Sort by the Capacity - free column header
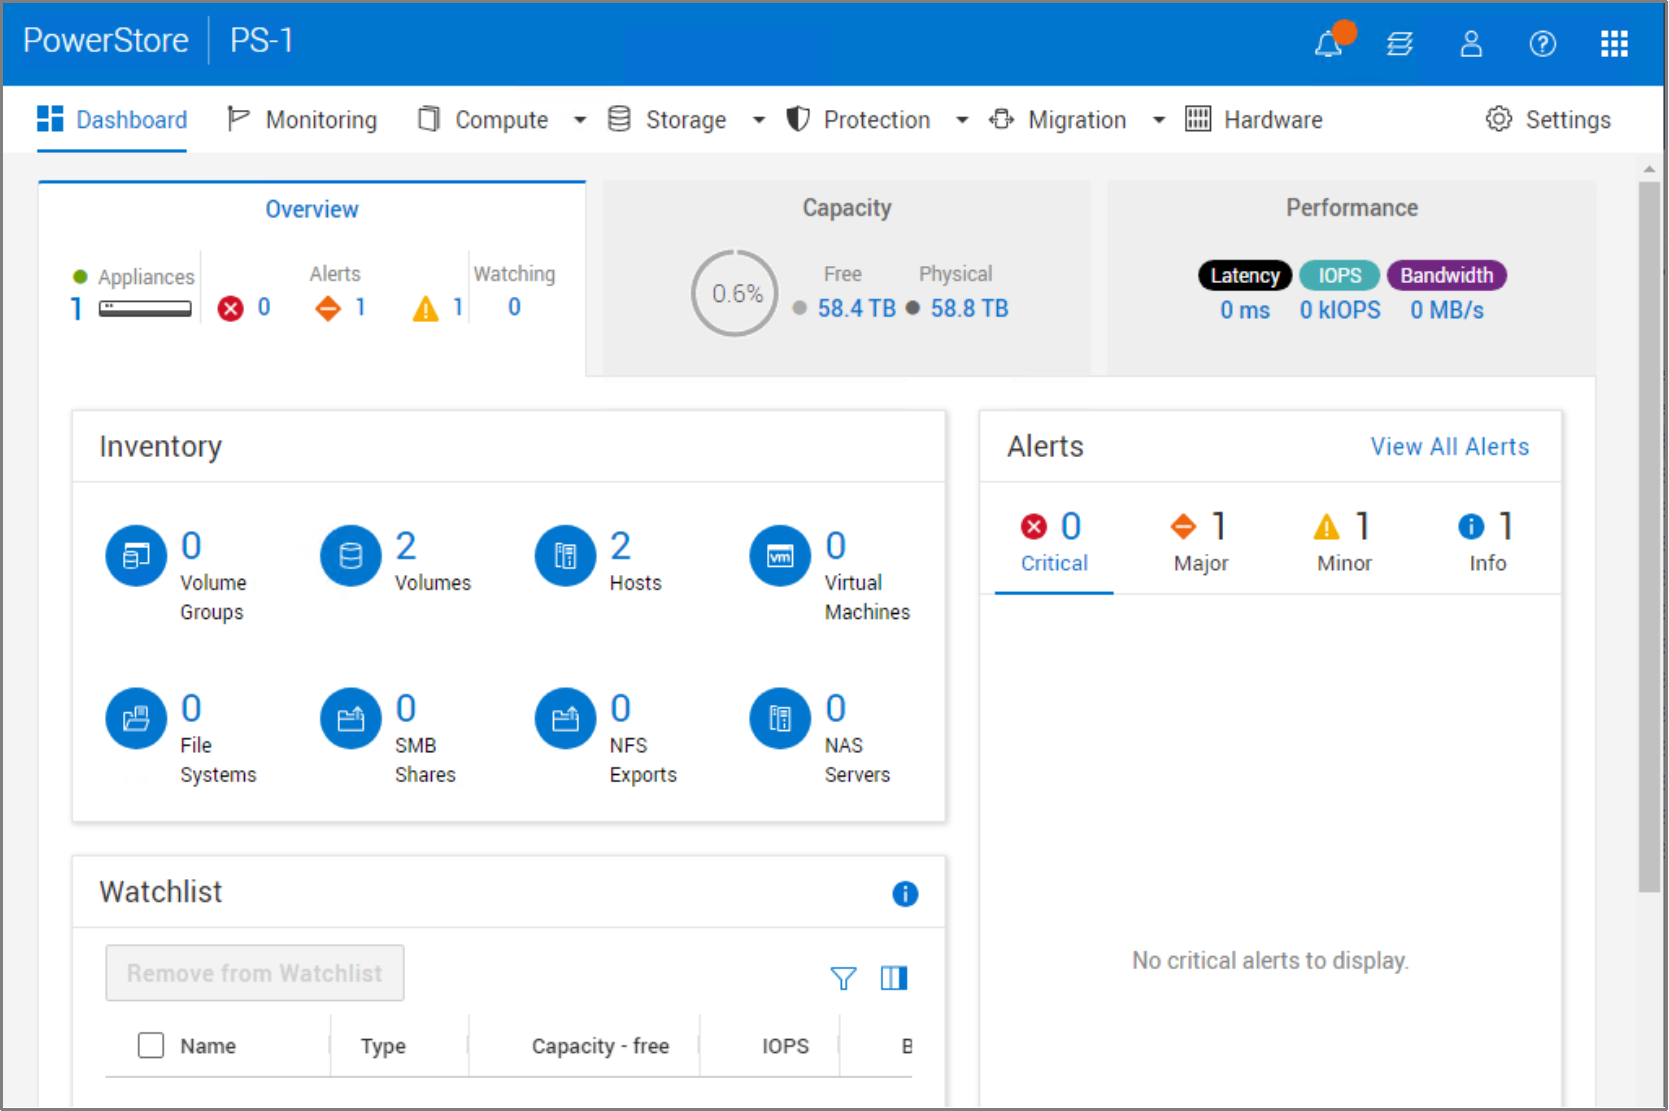1669x1111 pixels. click(x=600, y=1046)
